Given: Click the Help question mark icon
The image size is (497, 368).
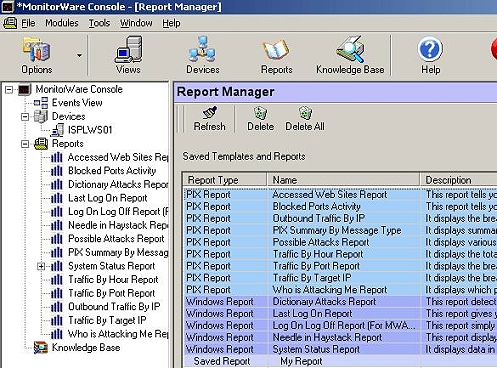Looking at the screenshot, I should click(x=430, y=49).
